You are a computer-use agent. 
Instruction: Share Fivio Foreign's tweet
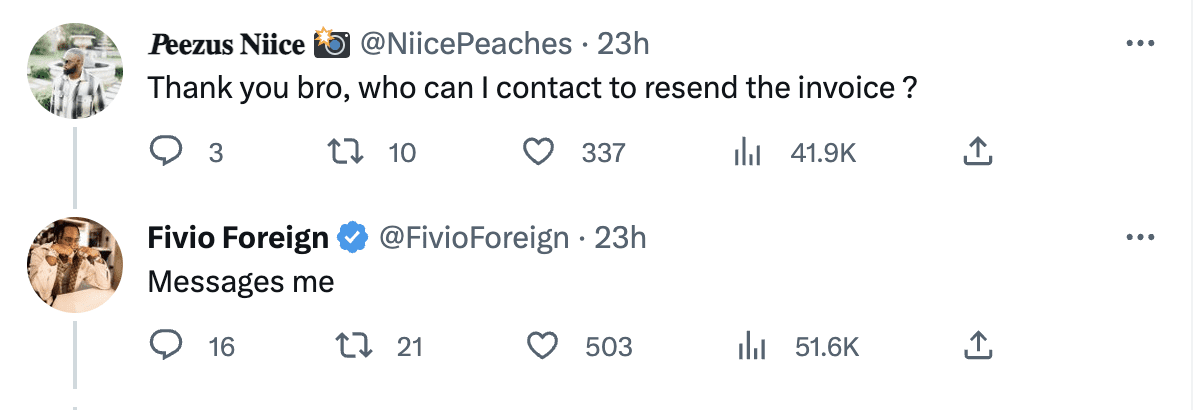click(977, 347)
